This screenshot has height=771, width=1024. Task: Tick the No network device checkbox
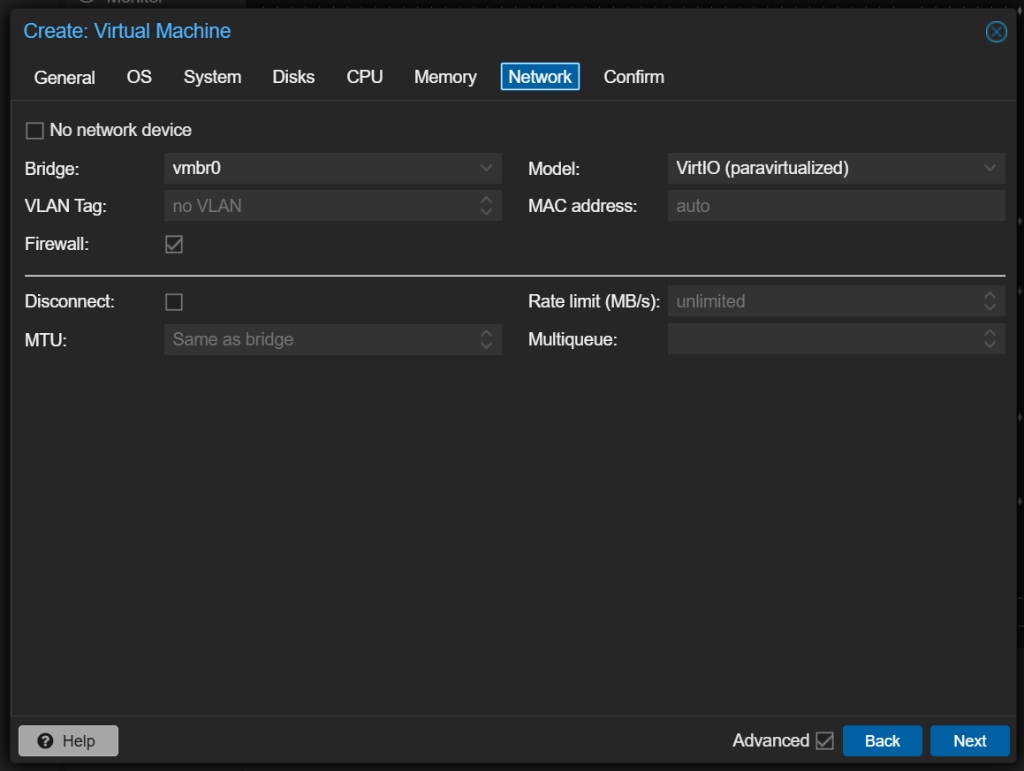[x=35, y=131]
